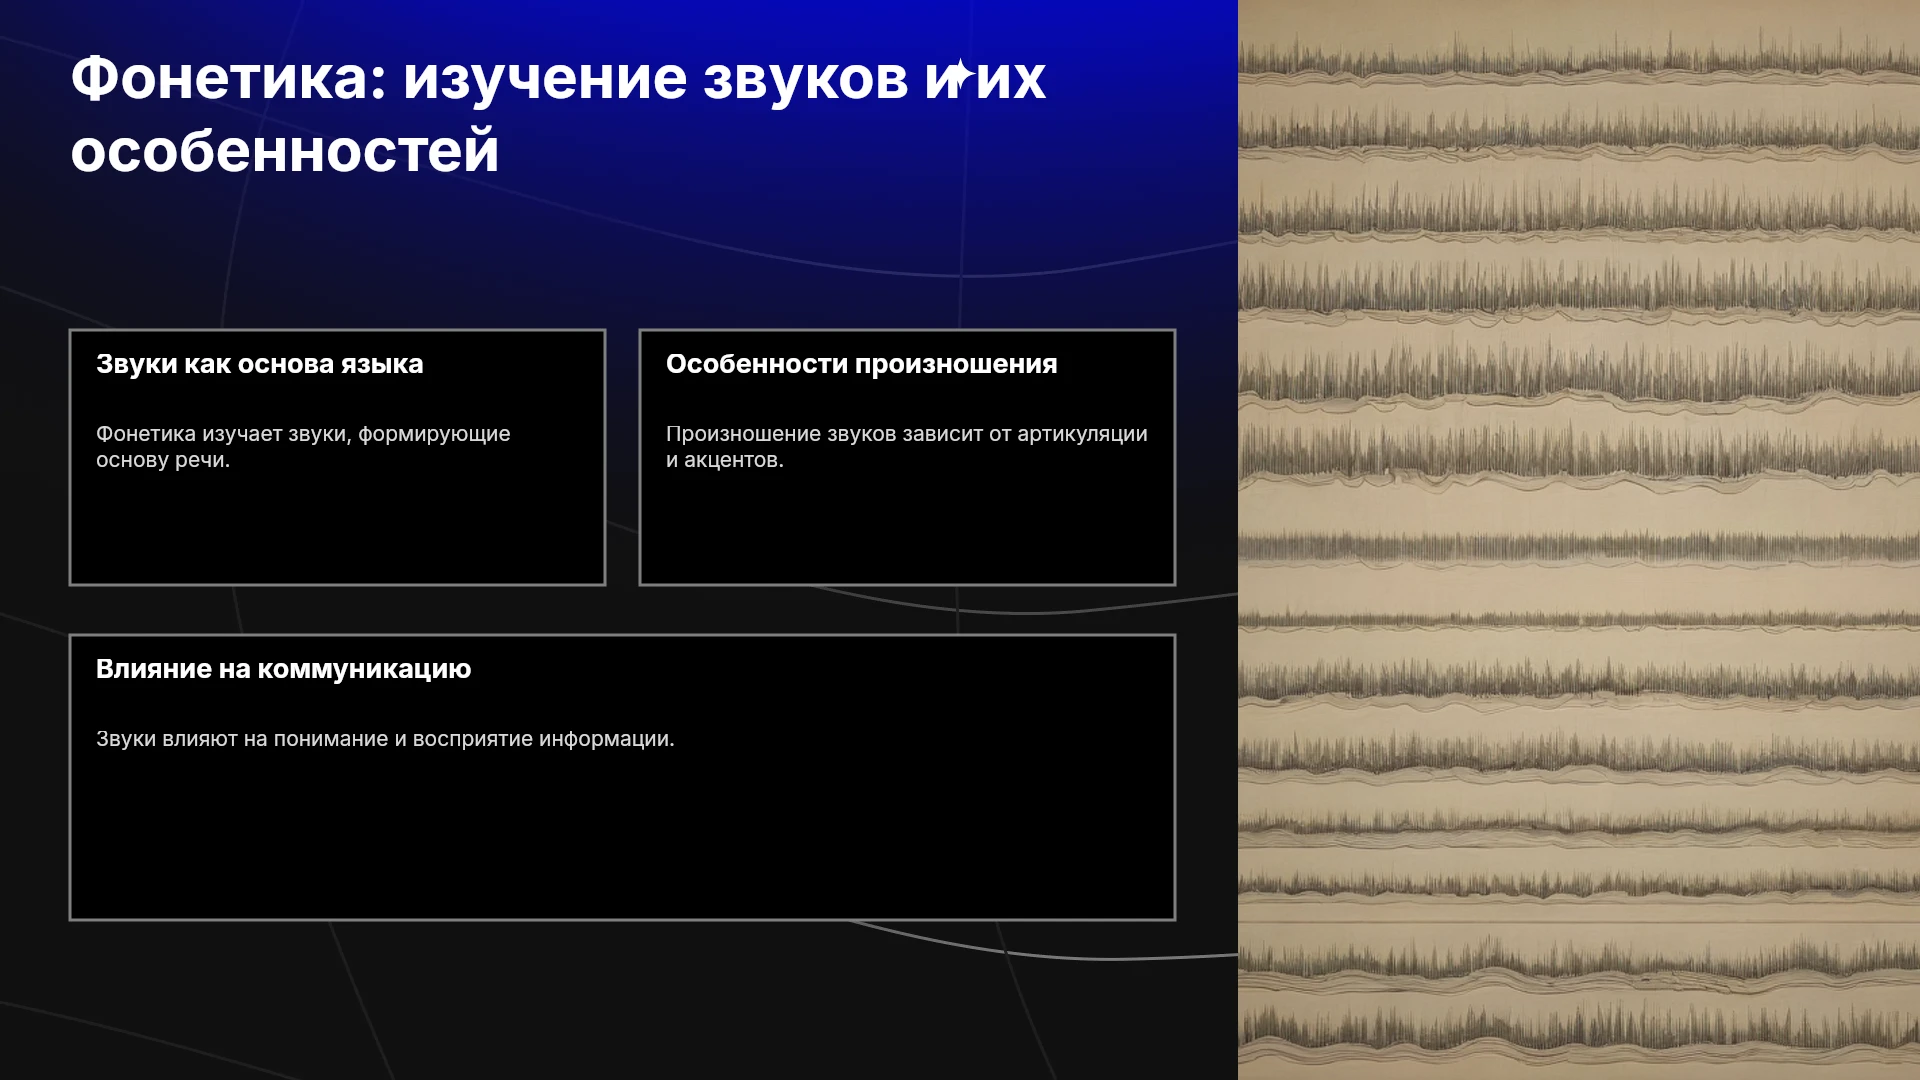
Task: Select the waveform image on the right
Action: coord(1579,540)
